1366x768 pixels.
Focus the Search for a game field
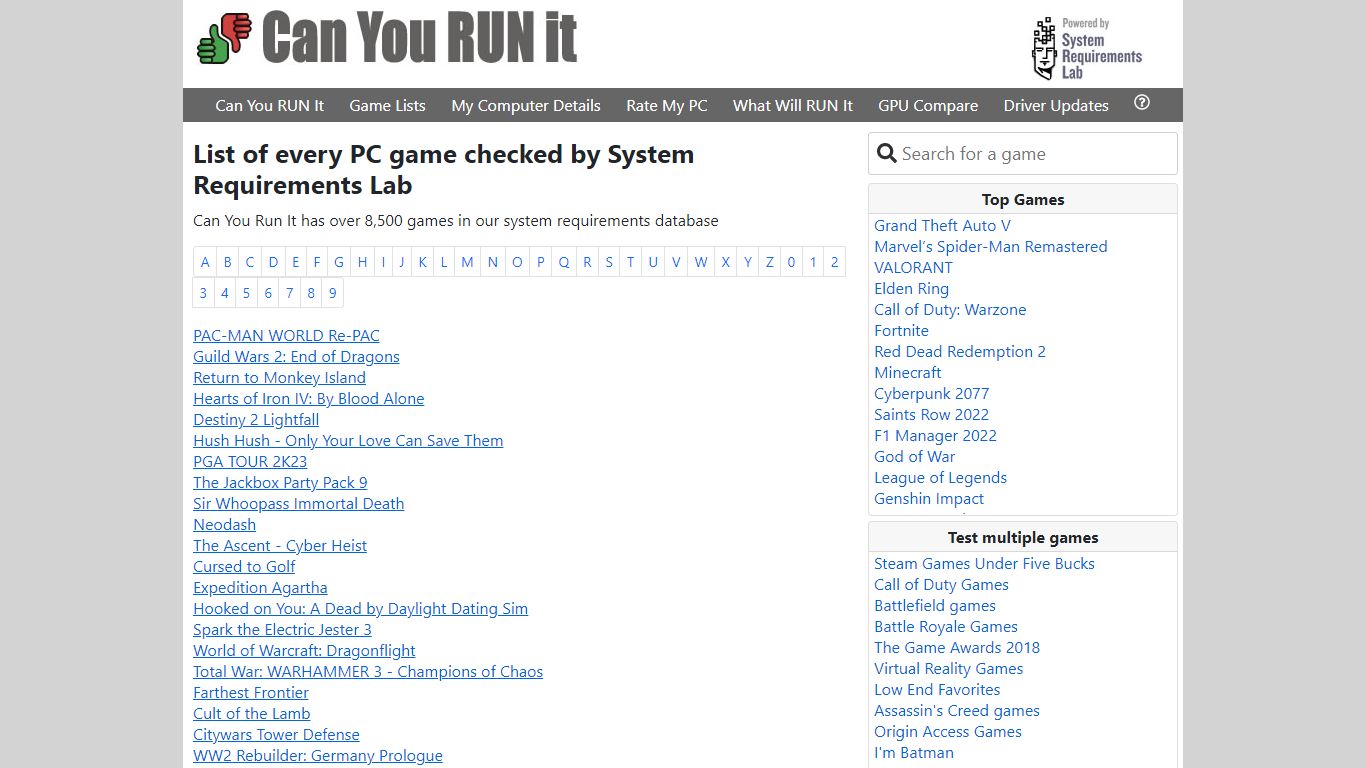(1023, 154)
